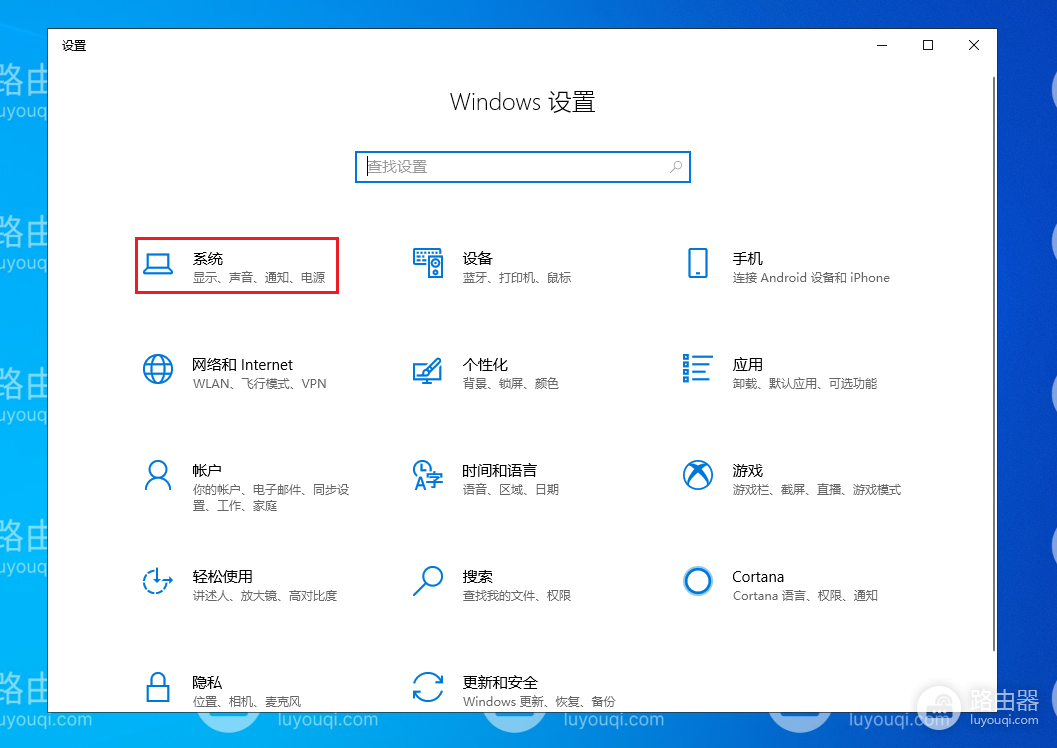1057x748 pixels.
Task: Open 隐私 settings title
Action: [x=207, y=683]
